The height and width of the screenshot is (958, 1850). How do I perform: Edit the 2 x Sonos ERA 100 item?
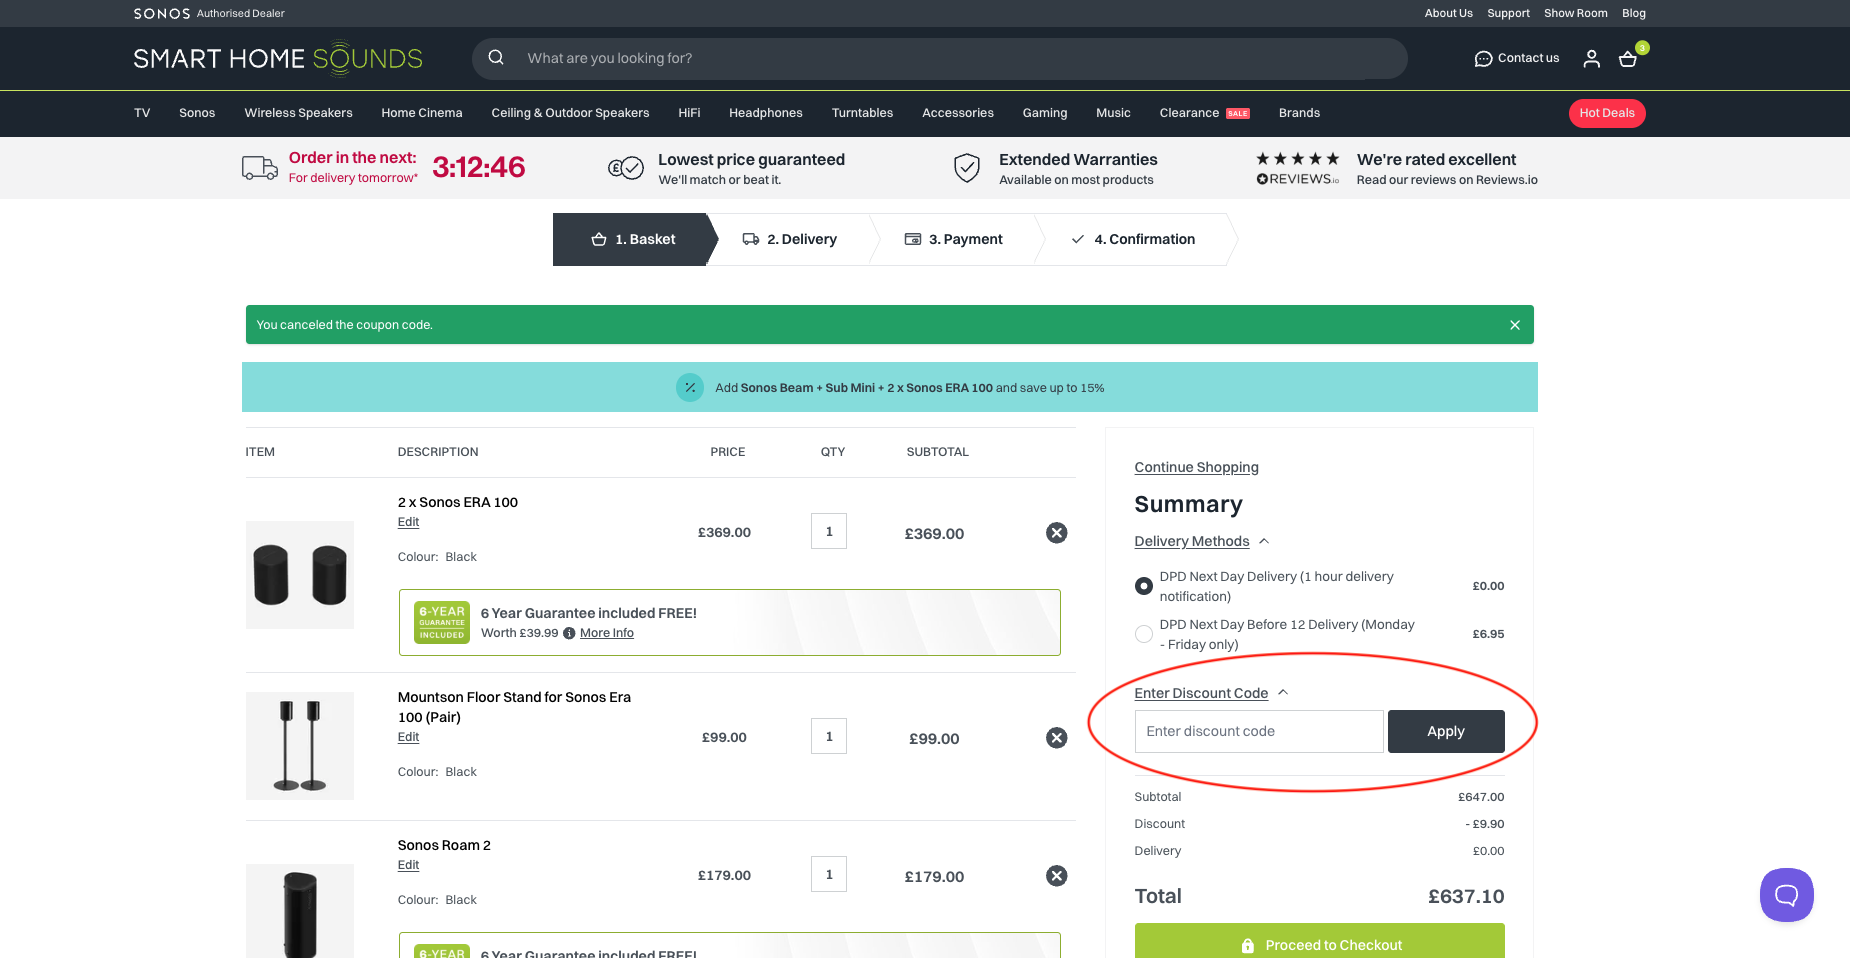pos(408,522)
